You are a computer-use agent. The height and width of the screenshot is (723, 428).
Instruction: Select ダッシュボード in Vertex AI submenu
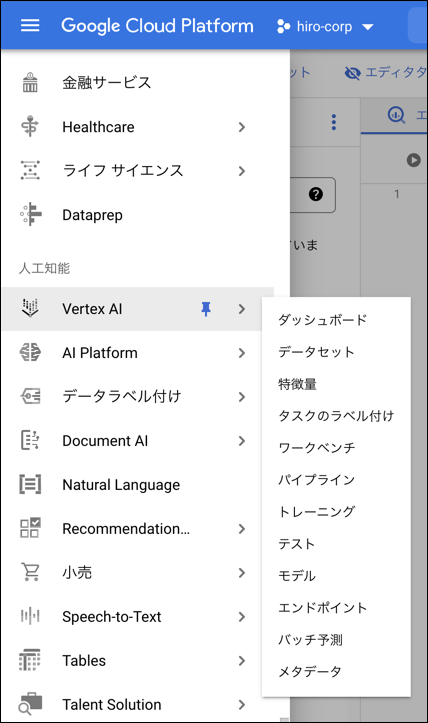coord(322,320)
